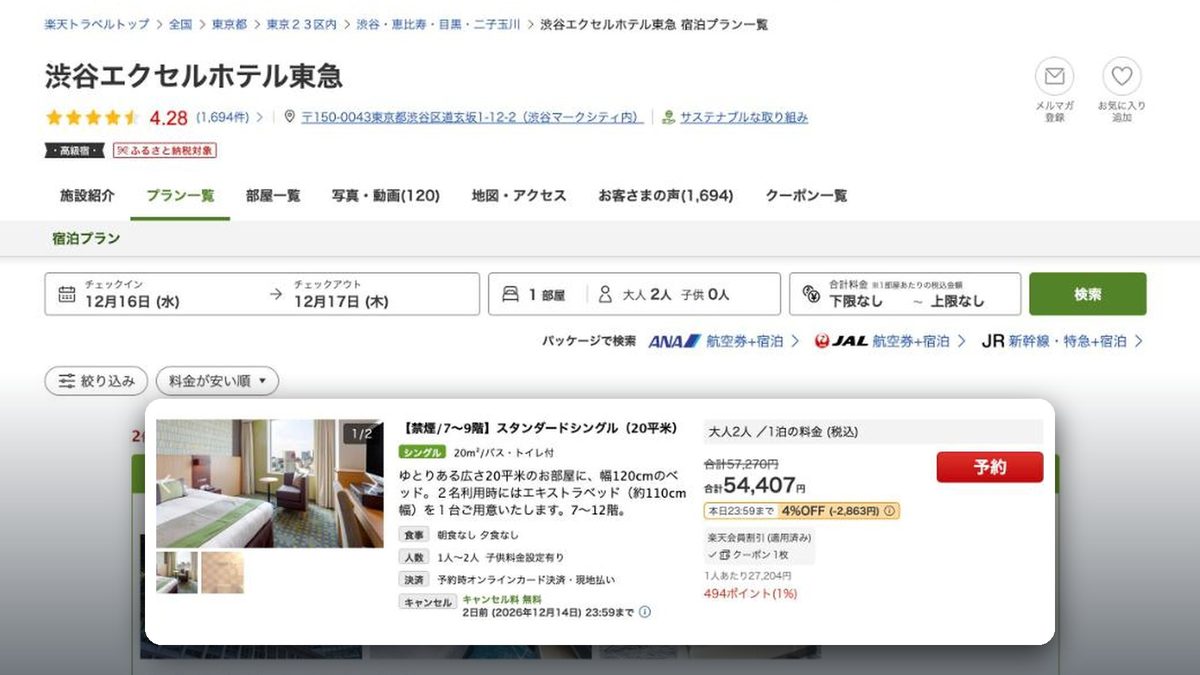The image size is (1200, 675).
Task: Open サステナブルな取り組み link
Action: 744,117
